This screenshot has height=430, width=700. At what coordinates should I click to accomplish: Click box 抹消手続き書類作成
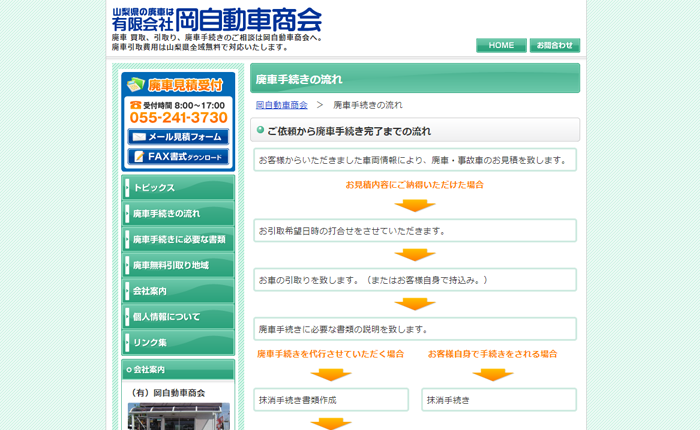point(331,400)
